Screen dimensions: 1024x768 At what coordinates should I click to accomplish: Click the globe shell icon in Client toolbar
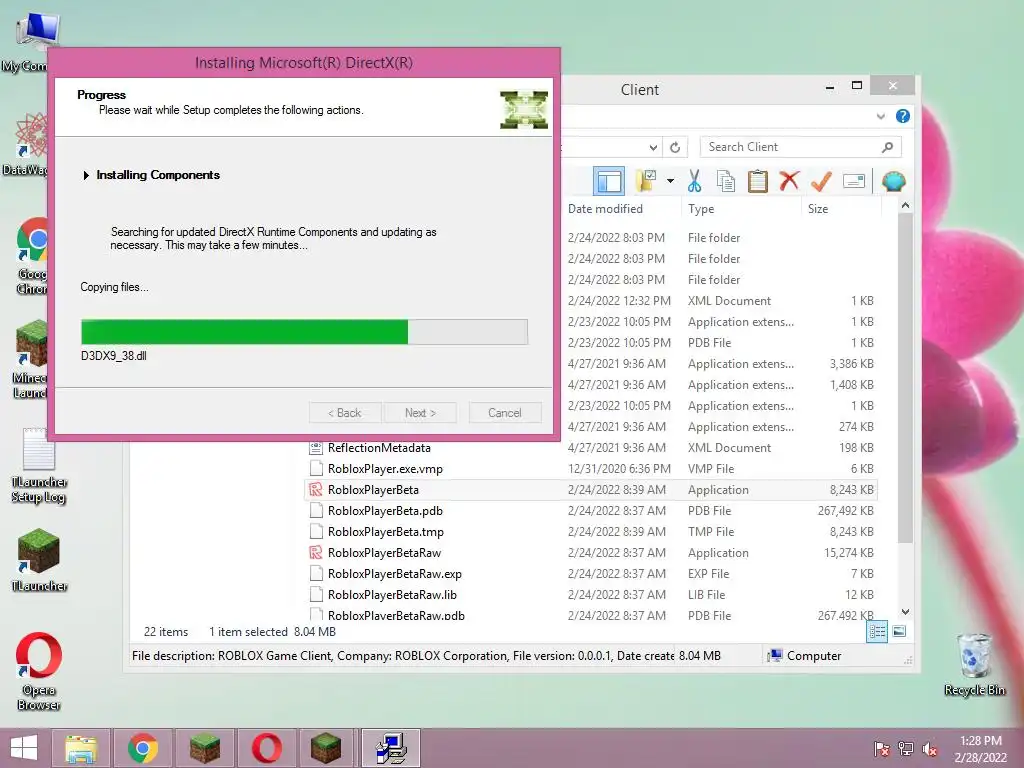click(x=893, y=181)
